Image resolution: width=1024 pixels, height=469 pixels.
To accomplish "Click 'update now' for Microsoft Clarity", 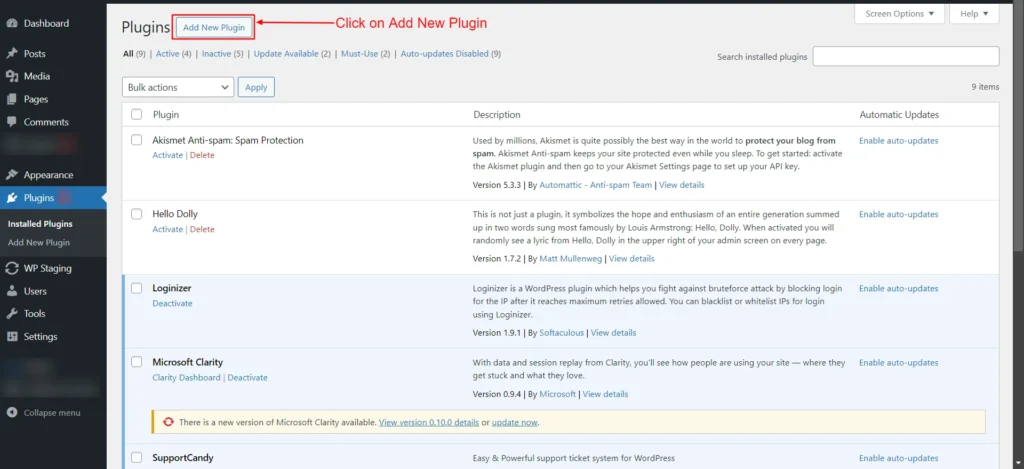I will 515,423.
